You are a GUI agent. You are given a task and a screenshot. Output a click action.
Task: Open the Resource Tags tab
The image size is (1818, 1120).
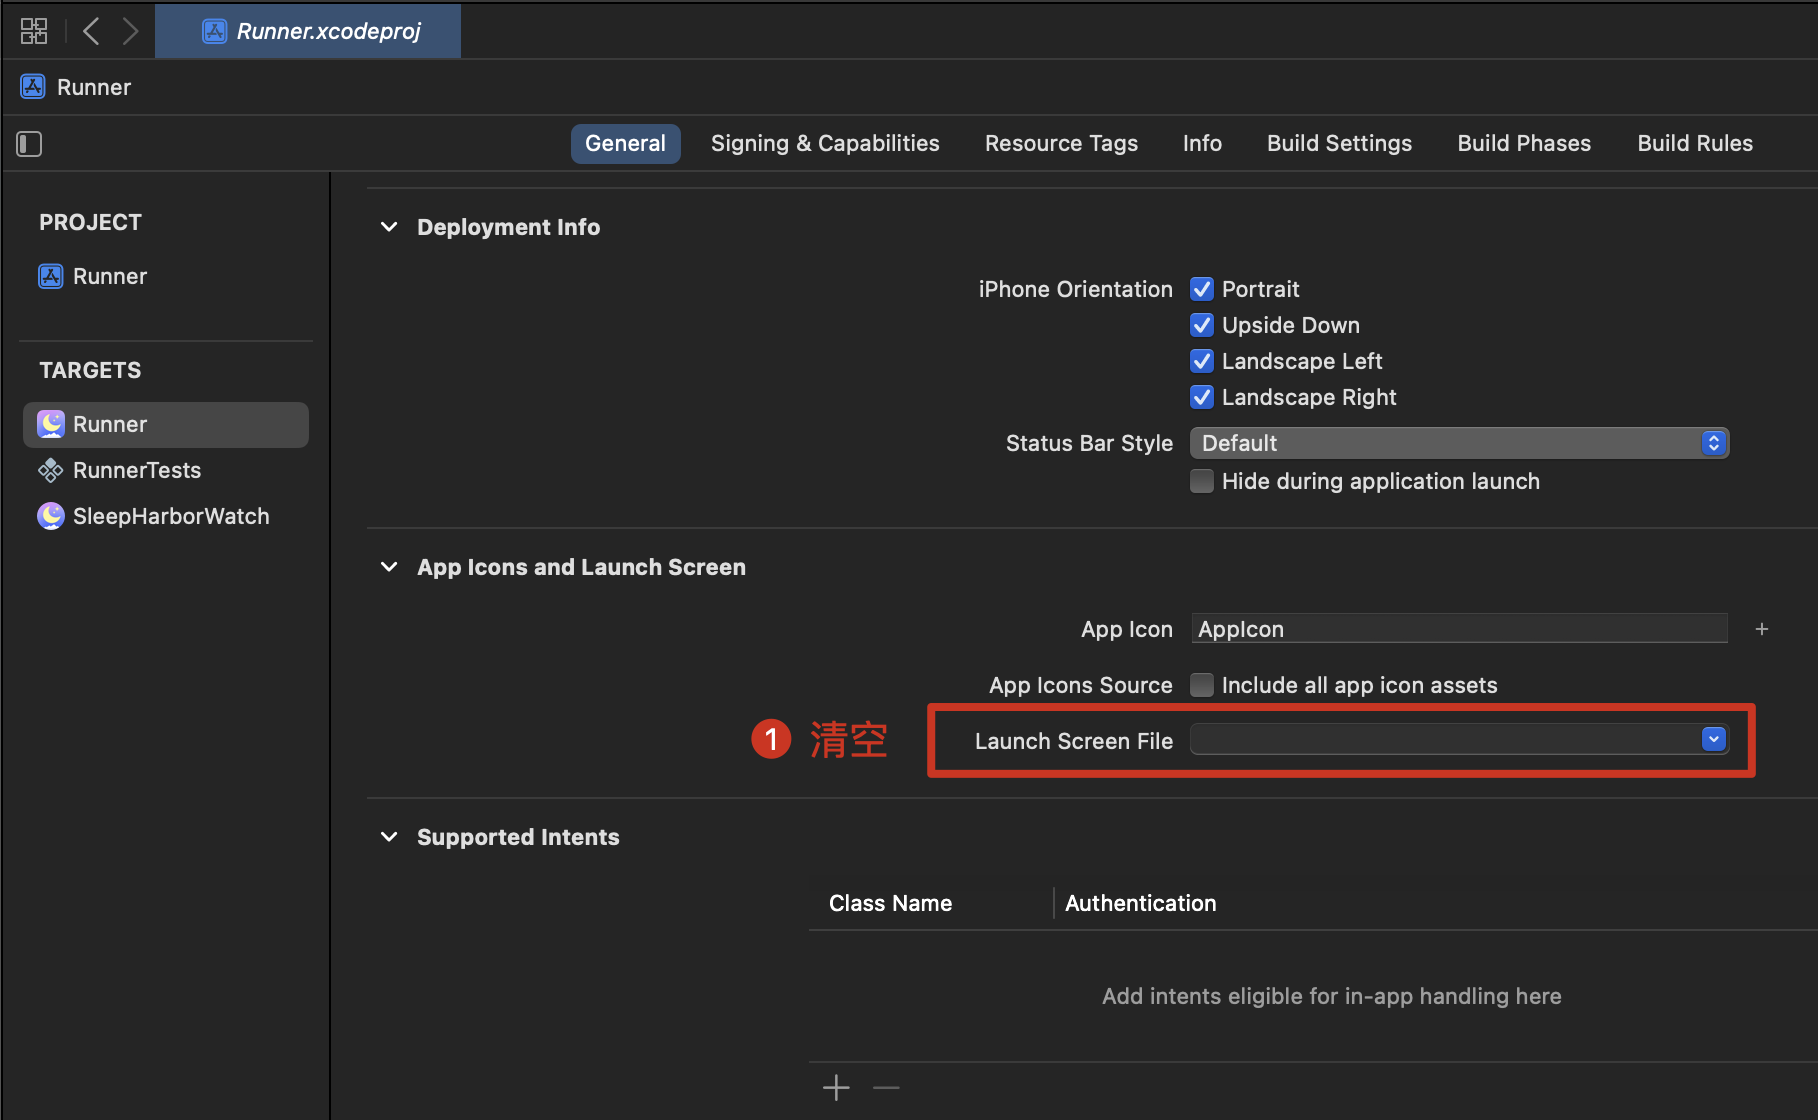pyautogui.click(x=1061, y=143)
